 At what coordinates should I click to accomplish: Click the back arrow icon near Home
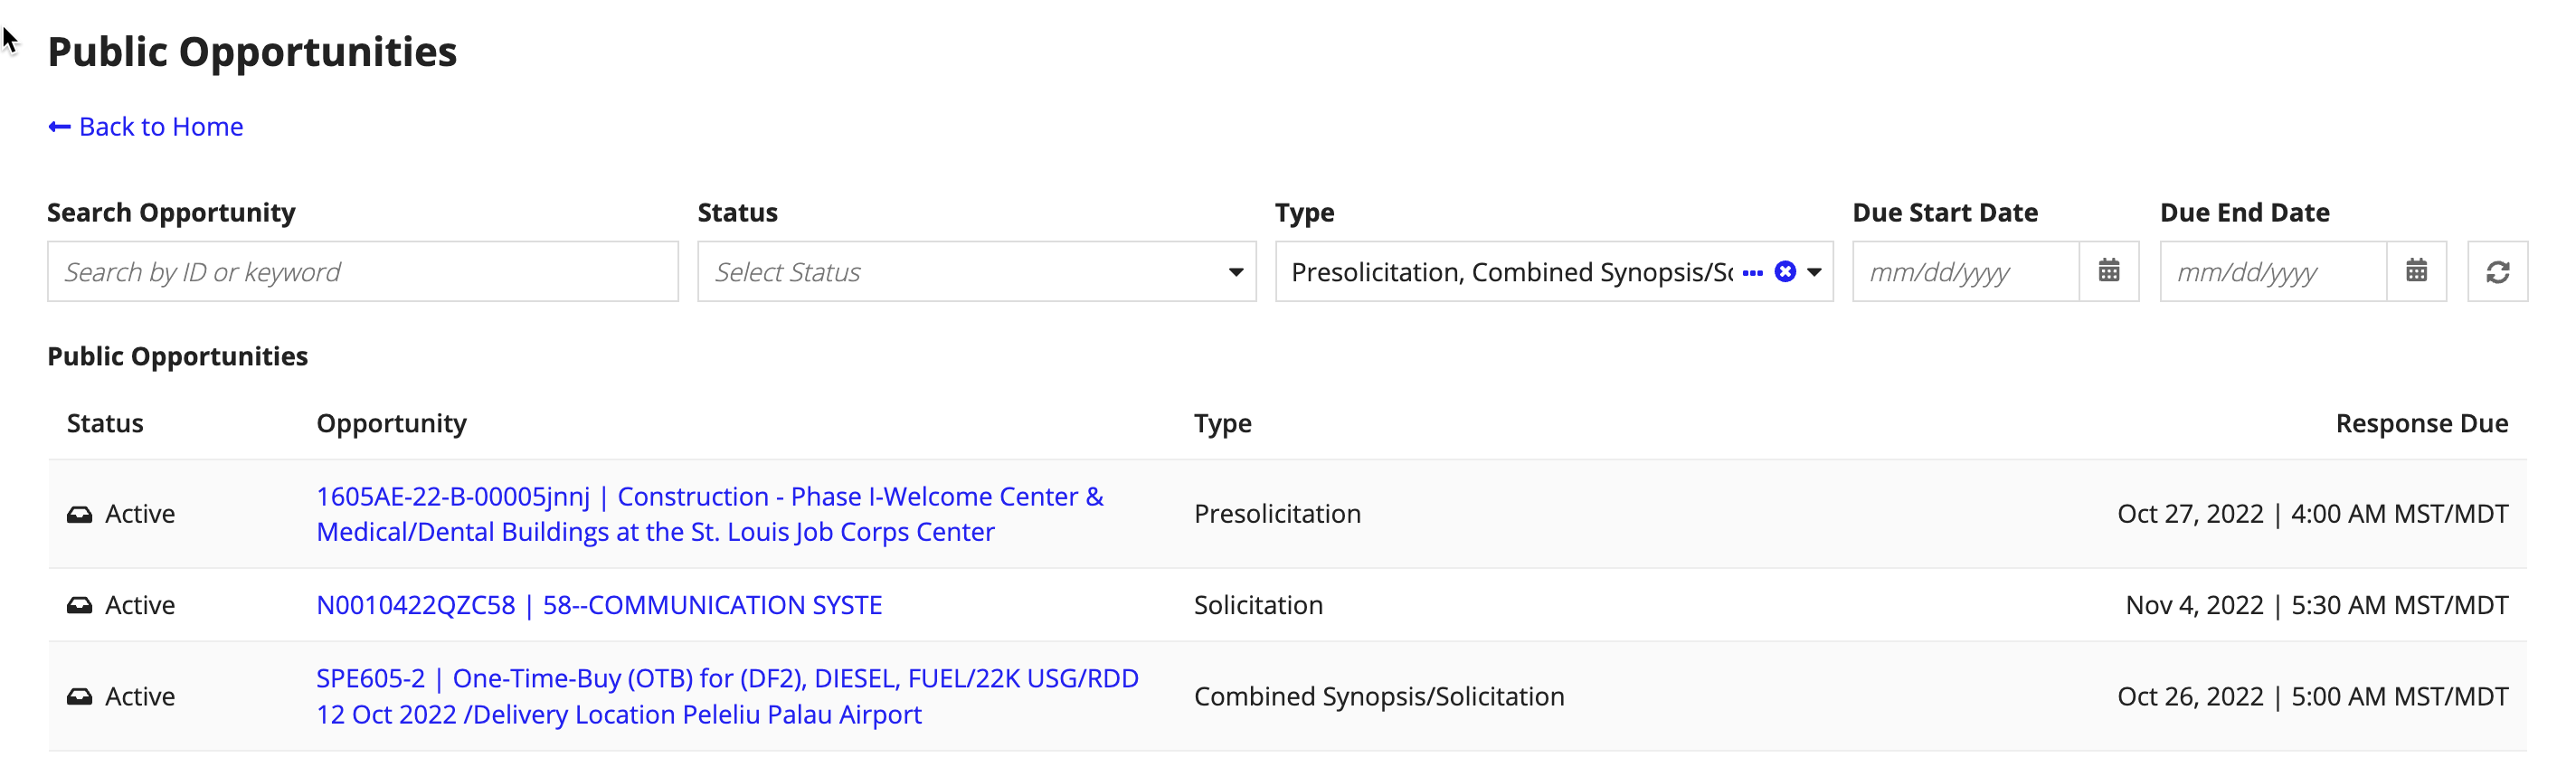click(59, 127)
